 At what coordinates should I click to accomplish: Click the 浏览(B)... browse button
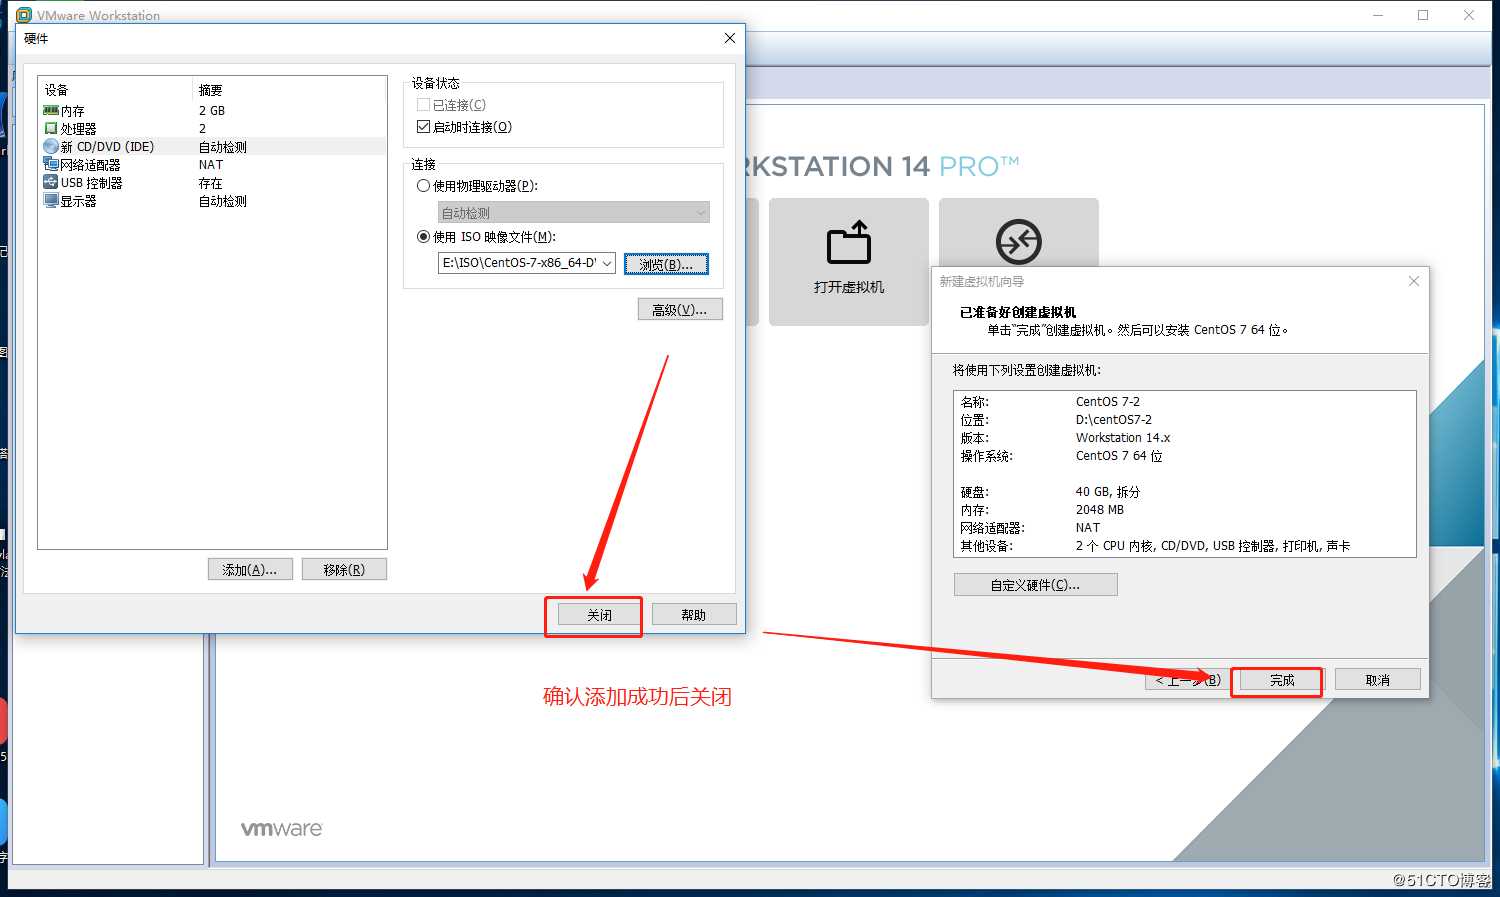[x=666, y=264]
